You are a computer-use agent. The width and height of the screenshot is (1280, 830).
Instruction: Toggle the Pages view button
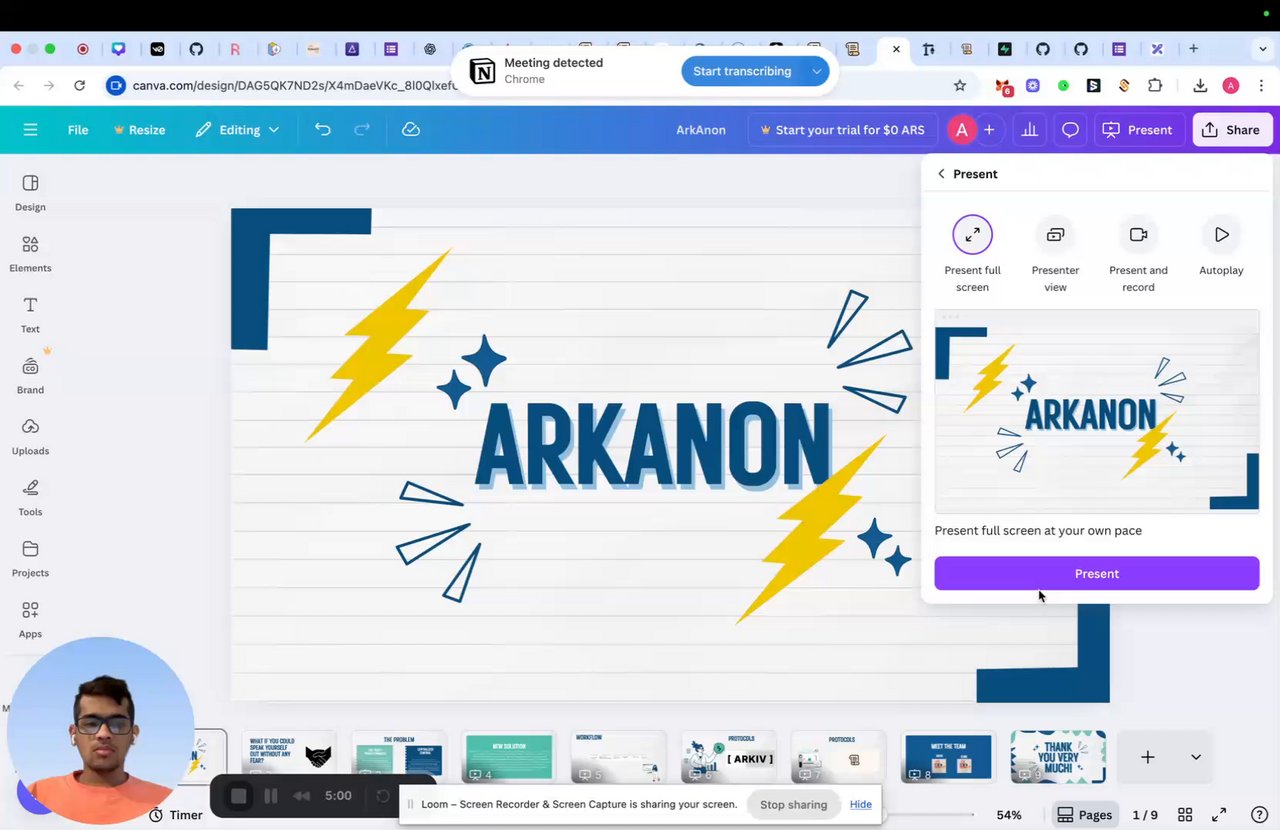[x=1085, y=815]
